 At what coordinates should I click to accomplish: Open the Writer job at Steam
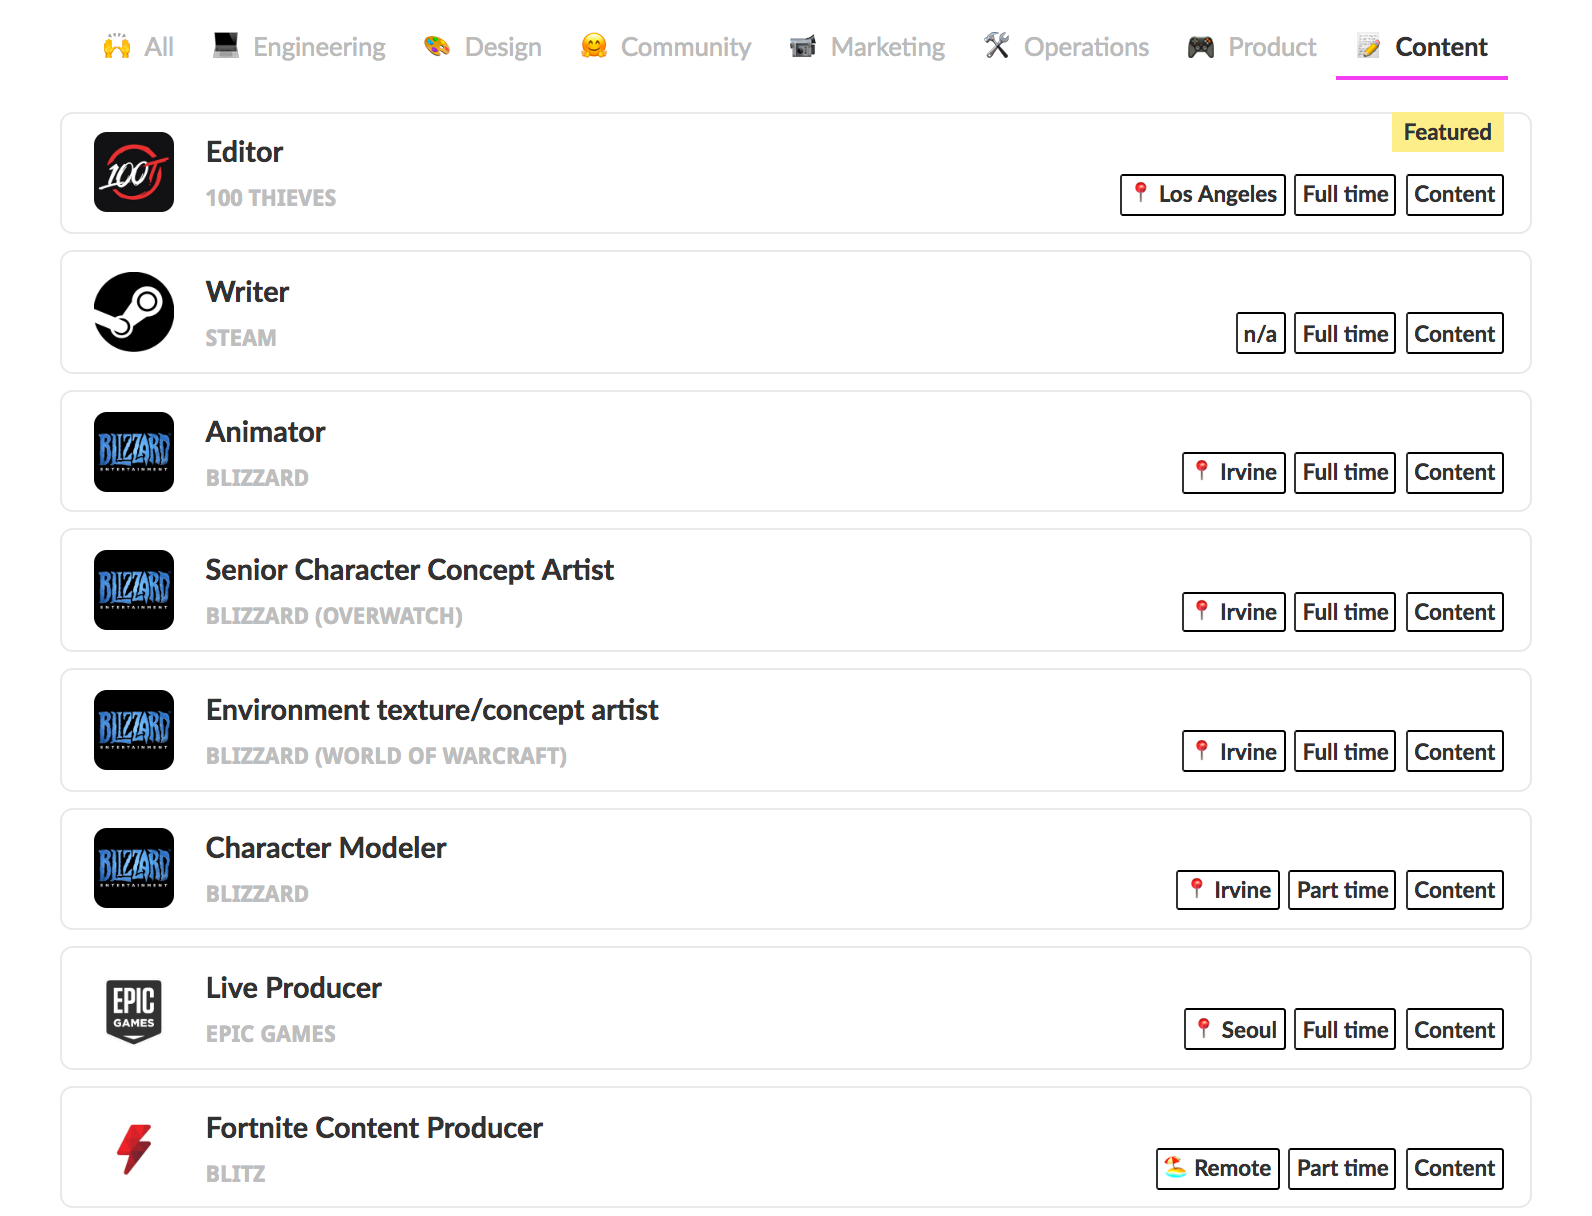796,312
